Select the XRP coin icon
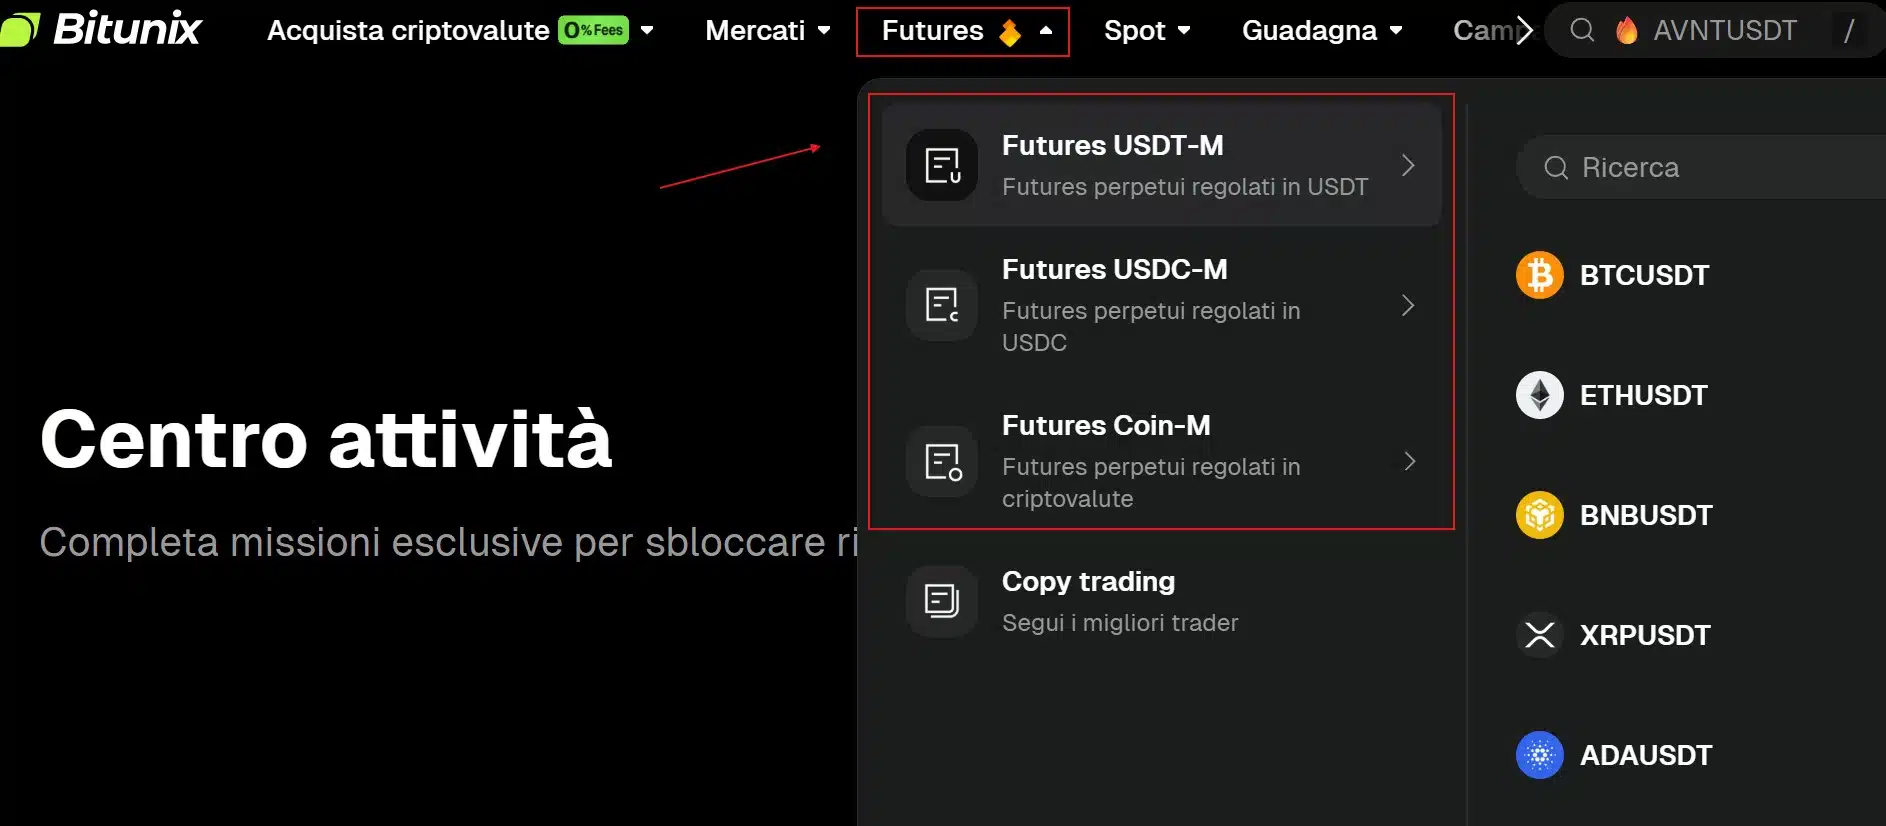 point(1539,635)
